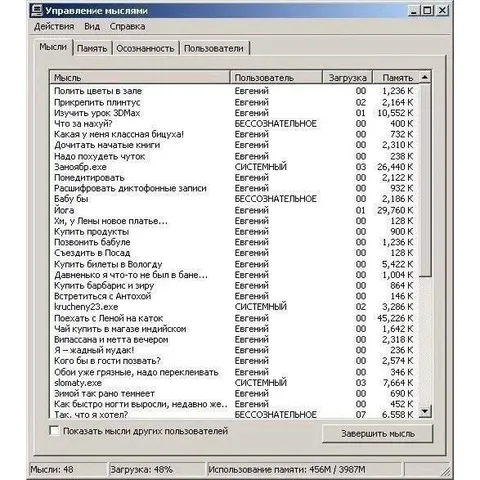Select the row Обои уже грязные, надо переклеивать

[233, 372]
